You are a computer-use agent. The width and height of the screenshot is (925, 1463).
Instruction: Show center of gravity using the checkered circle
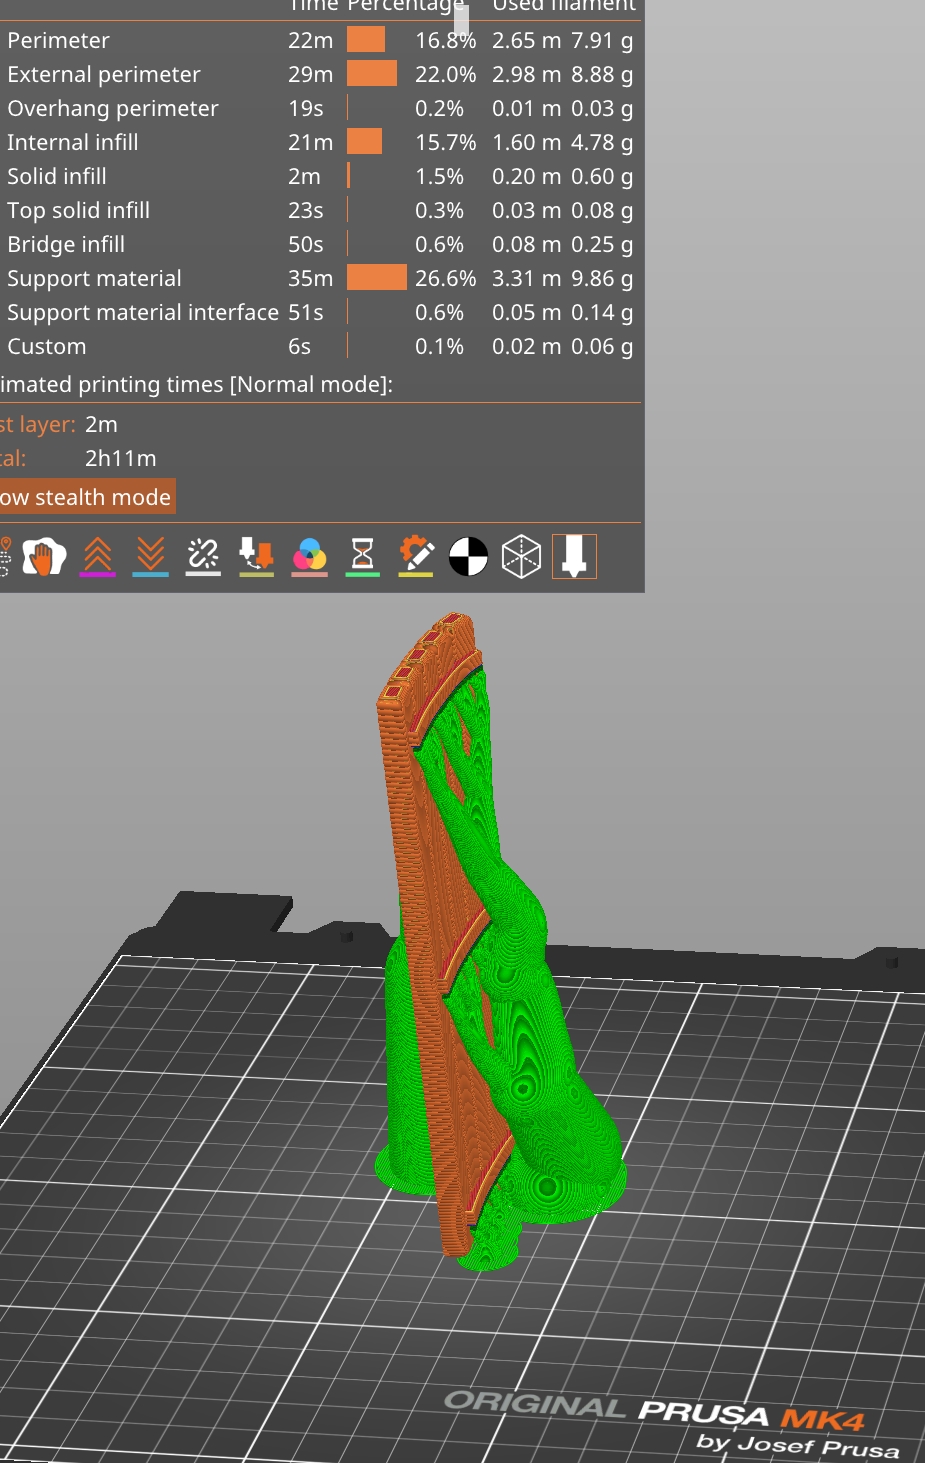coord(468,556)
